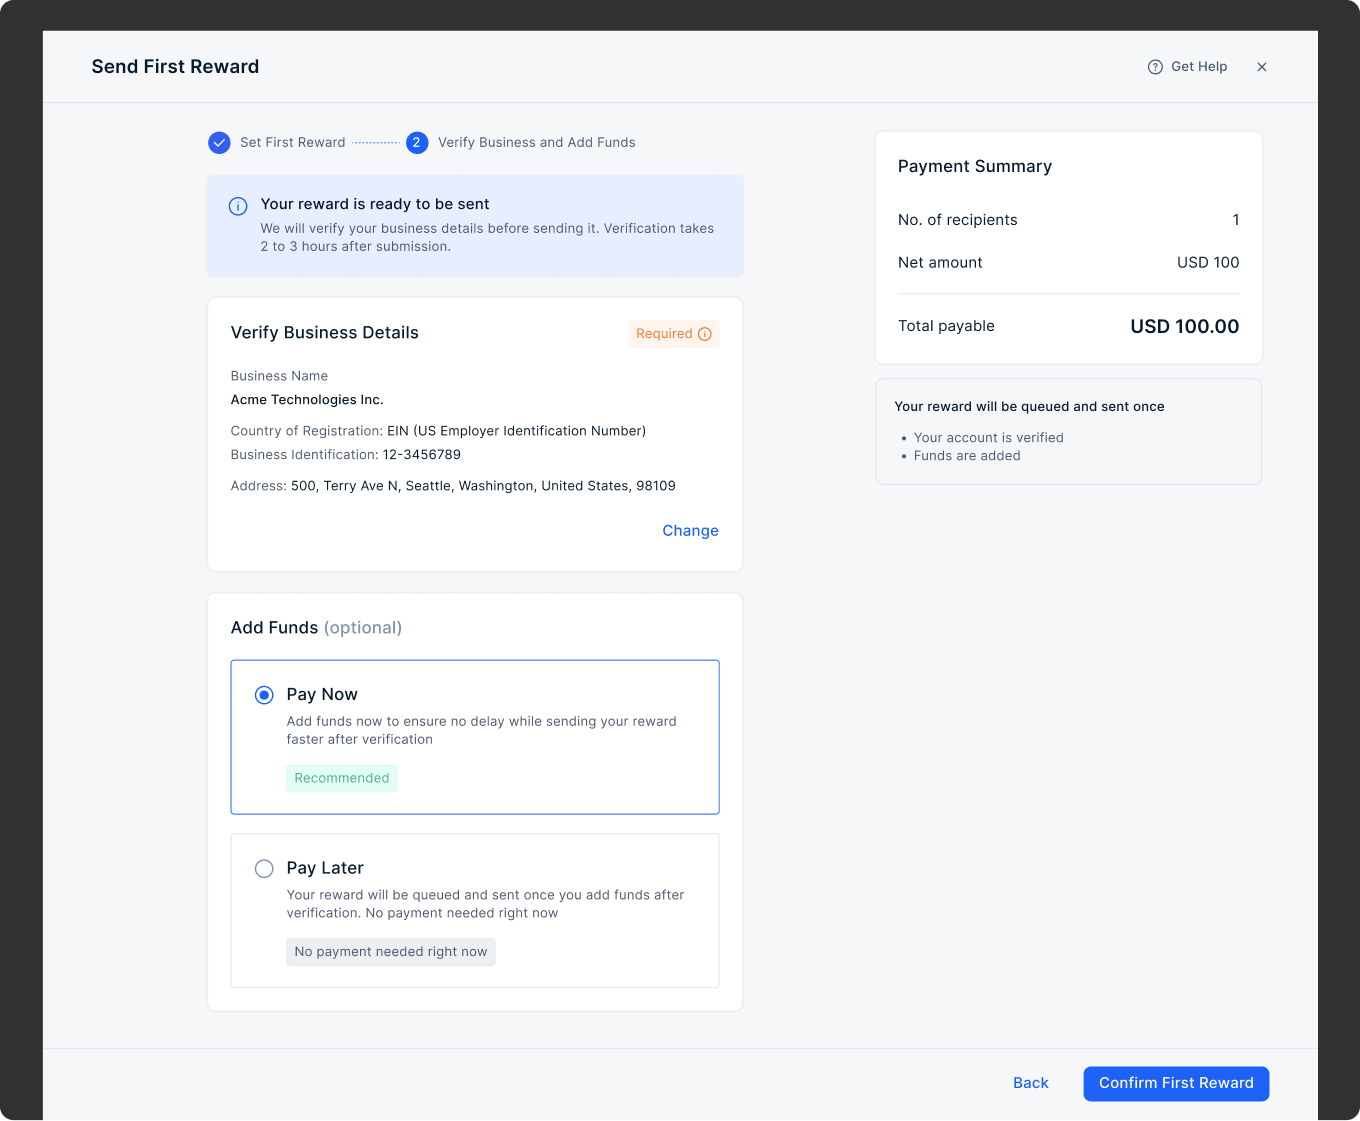Viewport: 1360px width, 1121px height.
Task: Click Change to edit business details
Action: tap(690, 531)
